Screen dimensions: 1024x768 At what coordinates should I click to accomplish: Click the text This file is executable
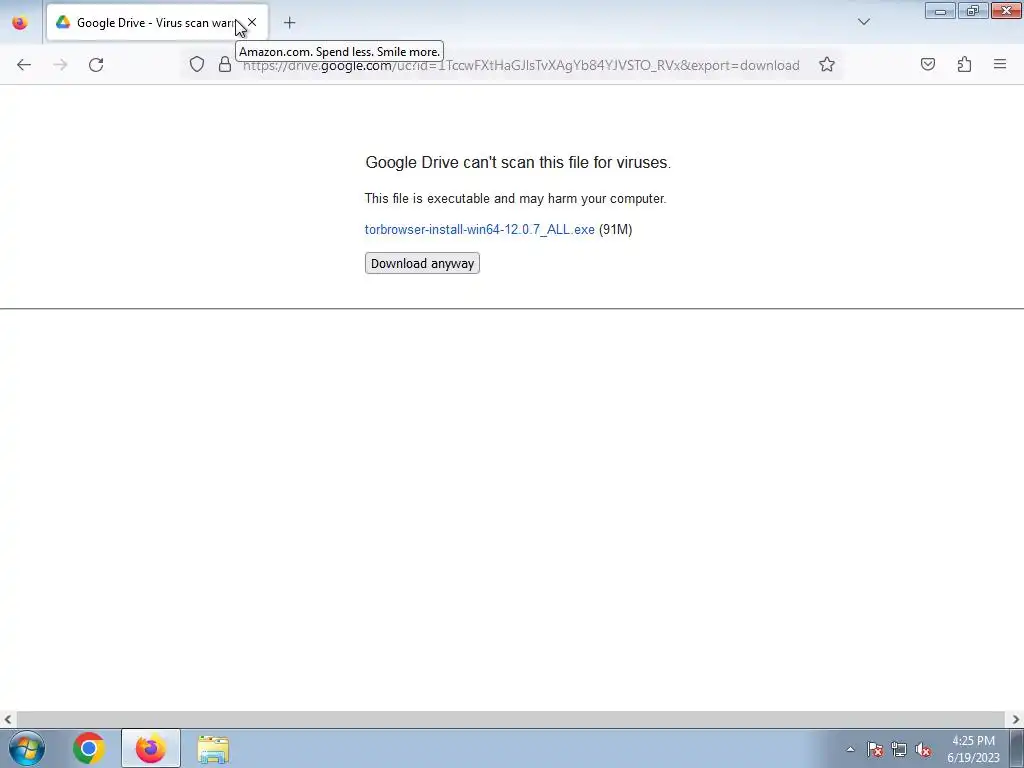click(x=515, y=199)
